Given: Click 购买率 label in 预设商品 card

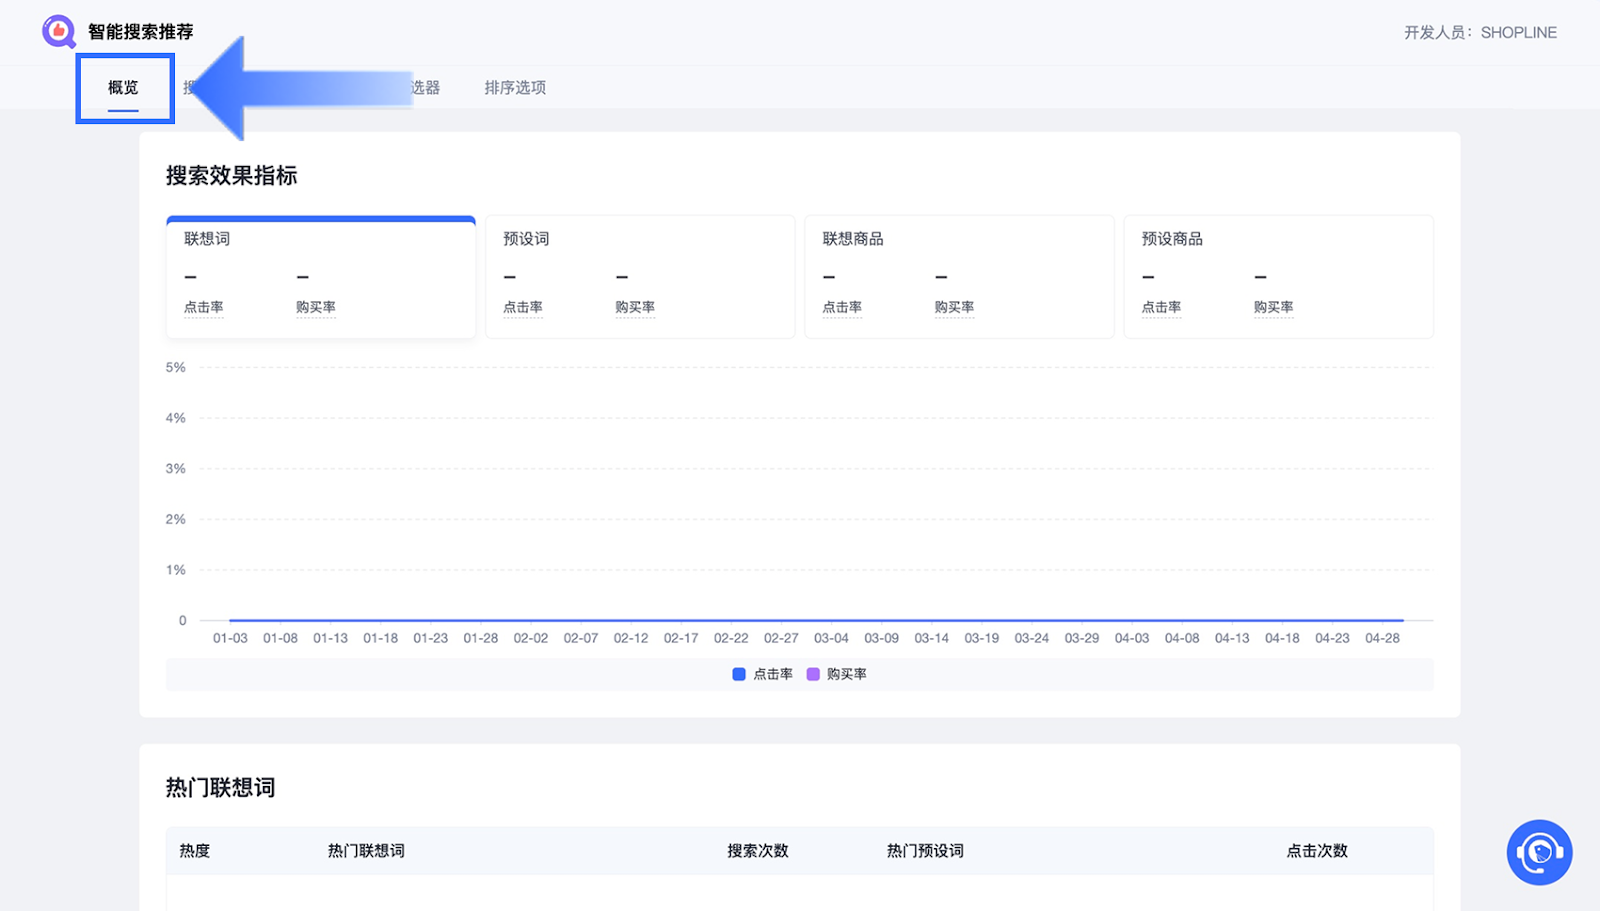Looking at the screenshot, I should (x=1273, y=307).
